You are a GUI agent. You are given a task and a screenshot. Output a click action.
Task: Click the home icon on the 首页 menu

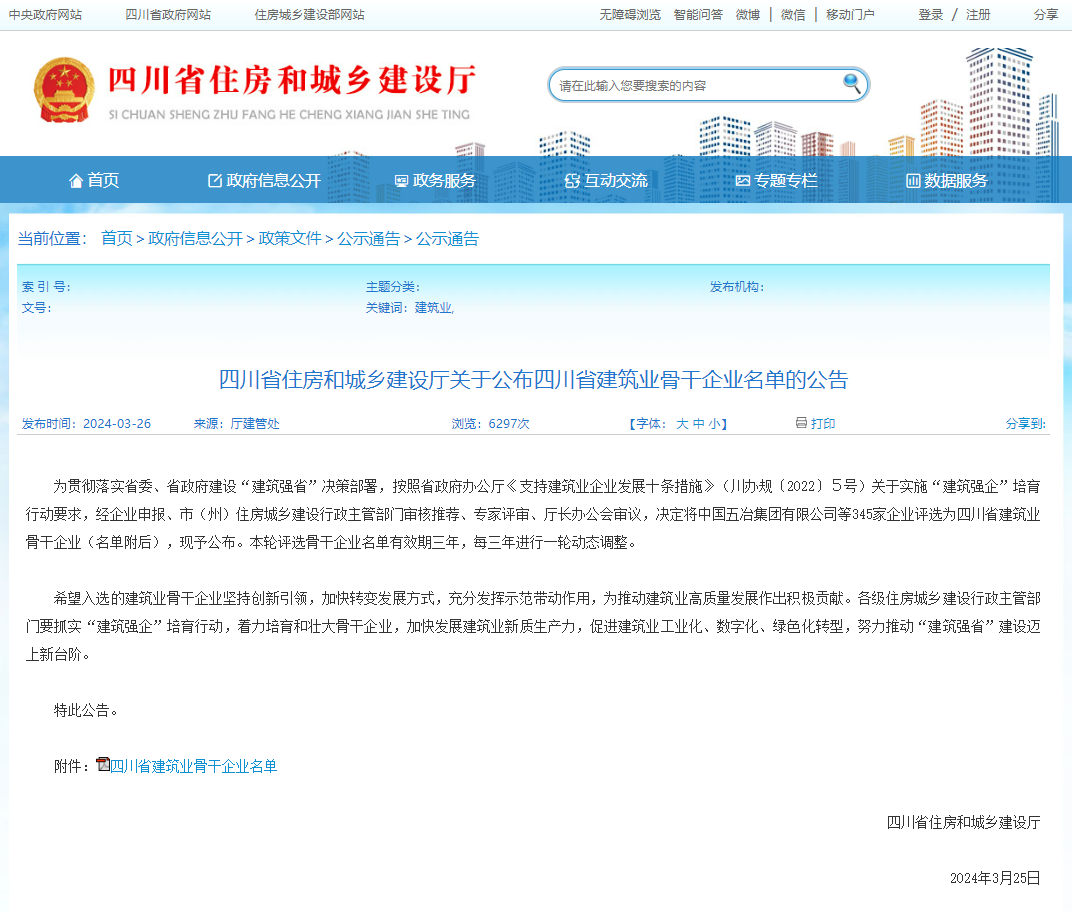pos(75,180)
